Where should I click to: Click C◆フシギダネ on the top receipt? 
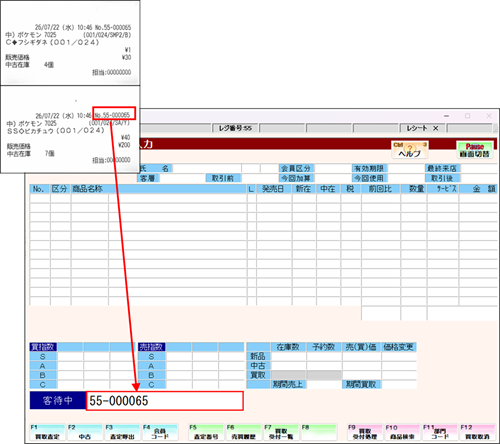52,43
